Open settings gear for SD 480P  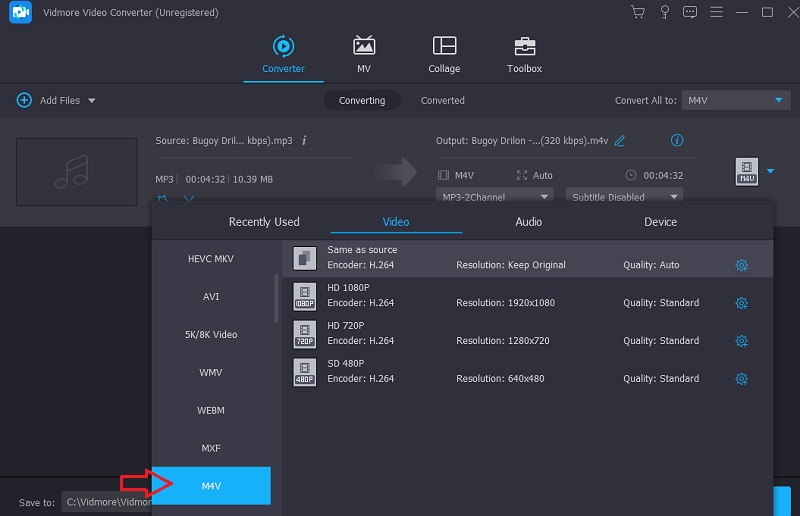[741, 379]
